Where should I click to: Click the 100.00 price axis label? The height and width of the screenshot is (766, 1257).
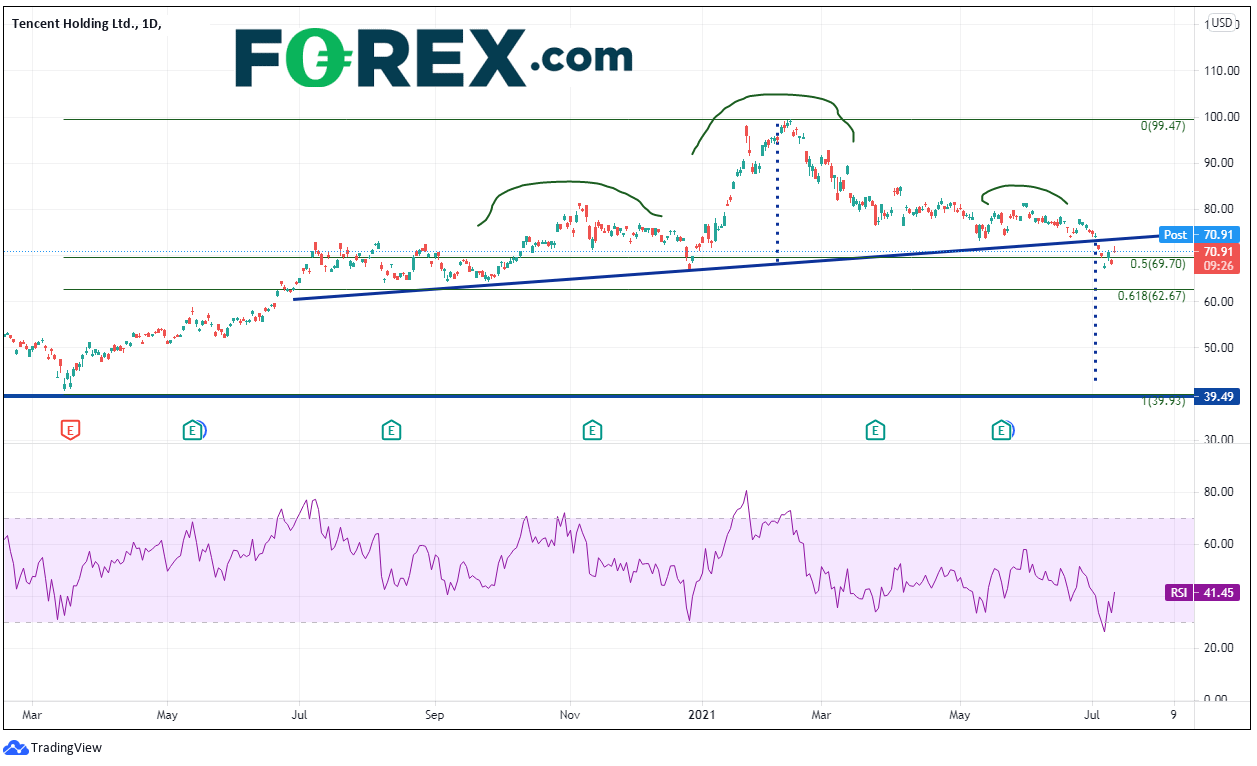click(1221, 117)
